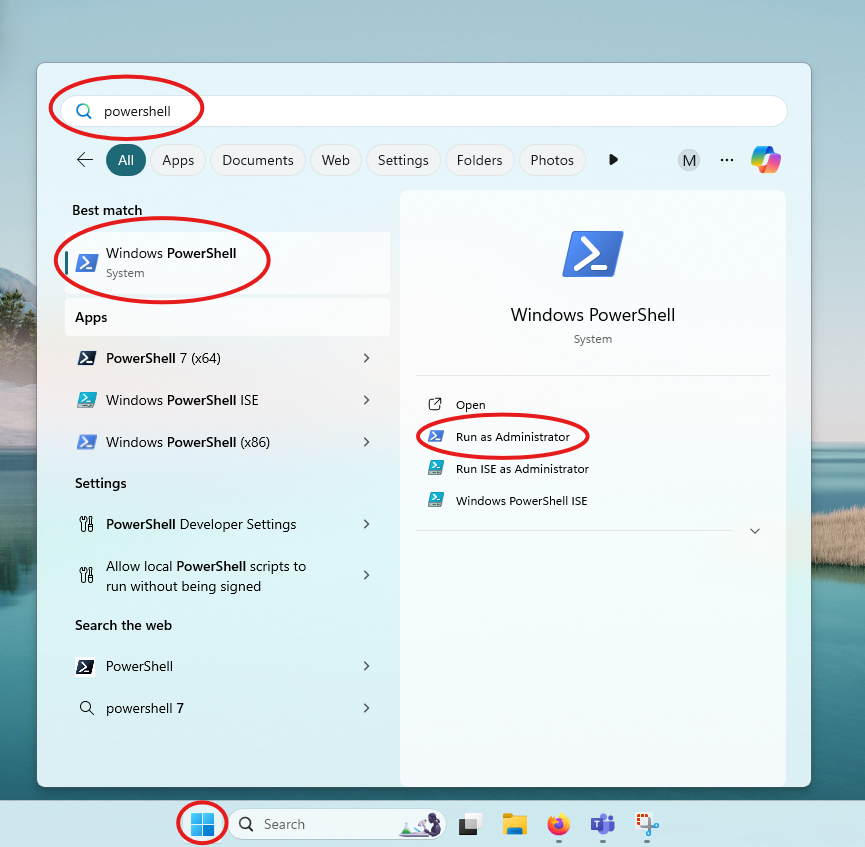
Task: Expand Windows PowerShell ISE options chevron
Action: tap(366, 400)
